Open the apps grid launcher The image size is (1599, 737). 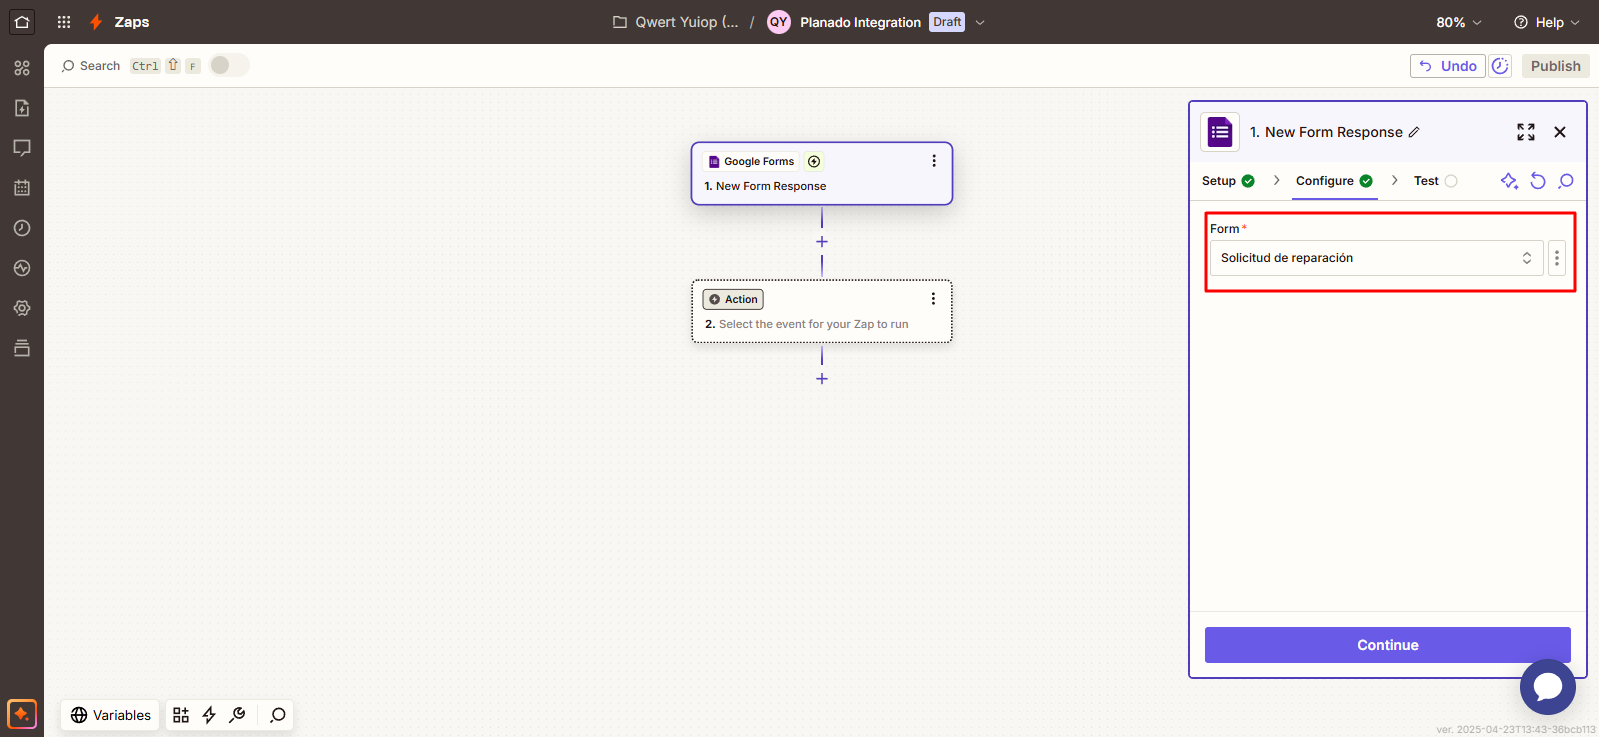(x=64, y=22)
